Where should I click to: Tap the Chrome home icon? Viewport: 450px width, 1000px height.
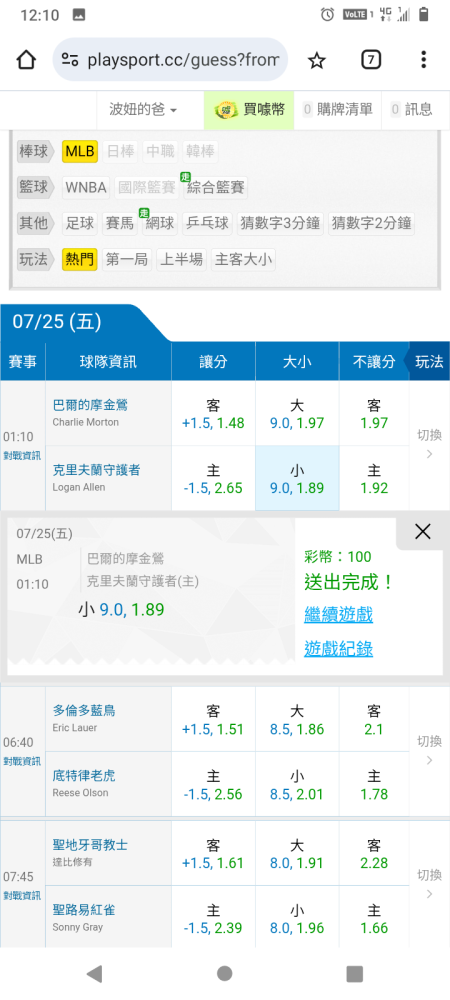click(26, 60)
